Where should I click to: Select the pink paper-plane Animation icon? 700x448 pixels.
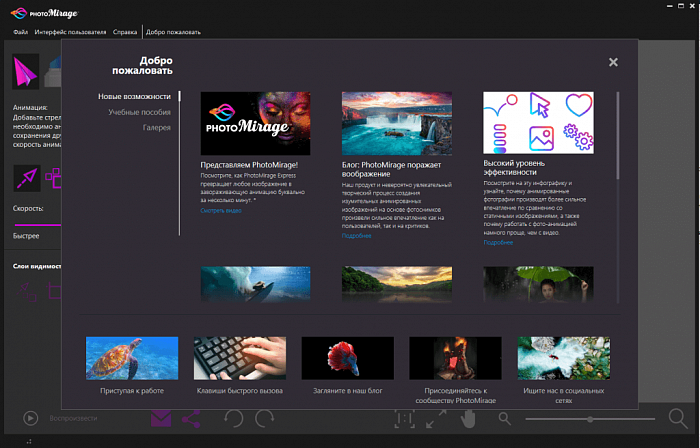coord(25,71)
